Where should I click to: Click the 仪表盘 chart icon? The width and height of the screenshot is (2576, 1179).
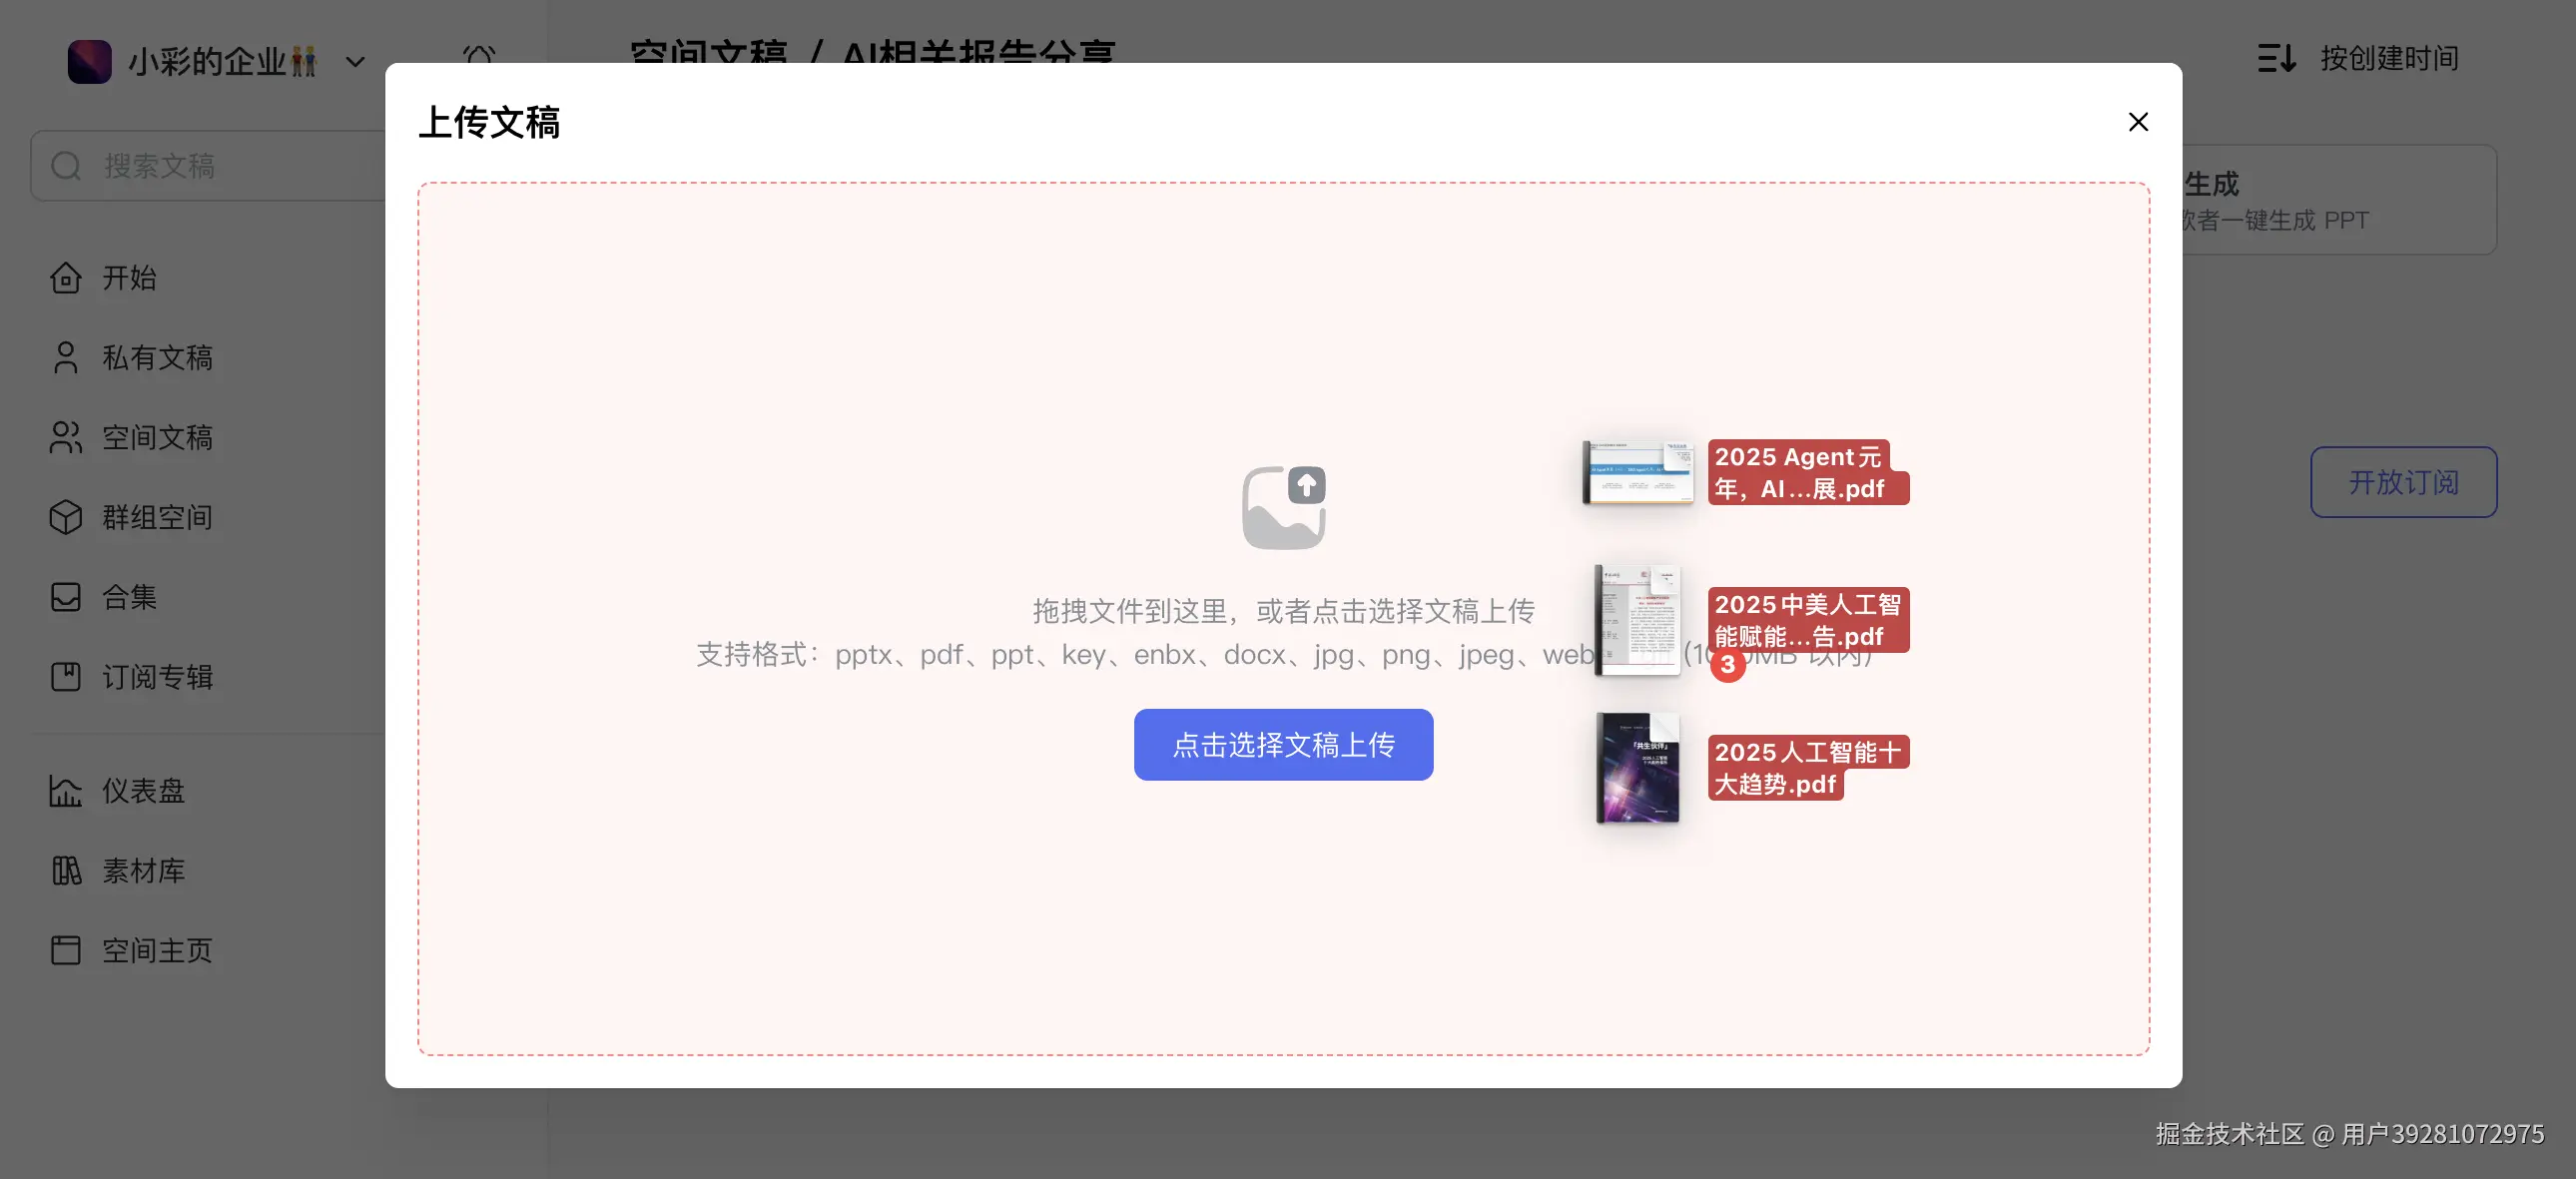(66, 791)
